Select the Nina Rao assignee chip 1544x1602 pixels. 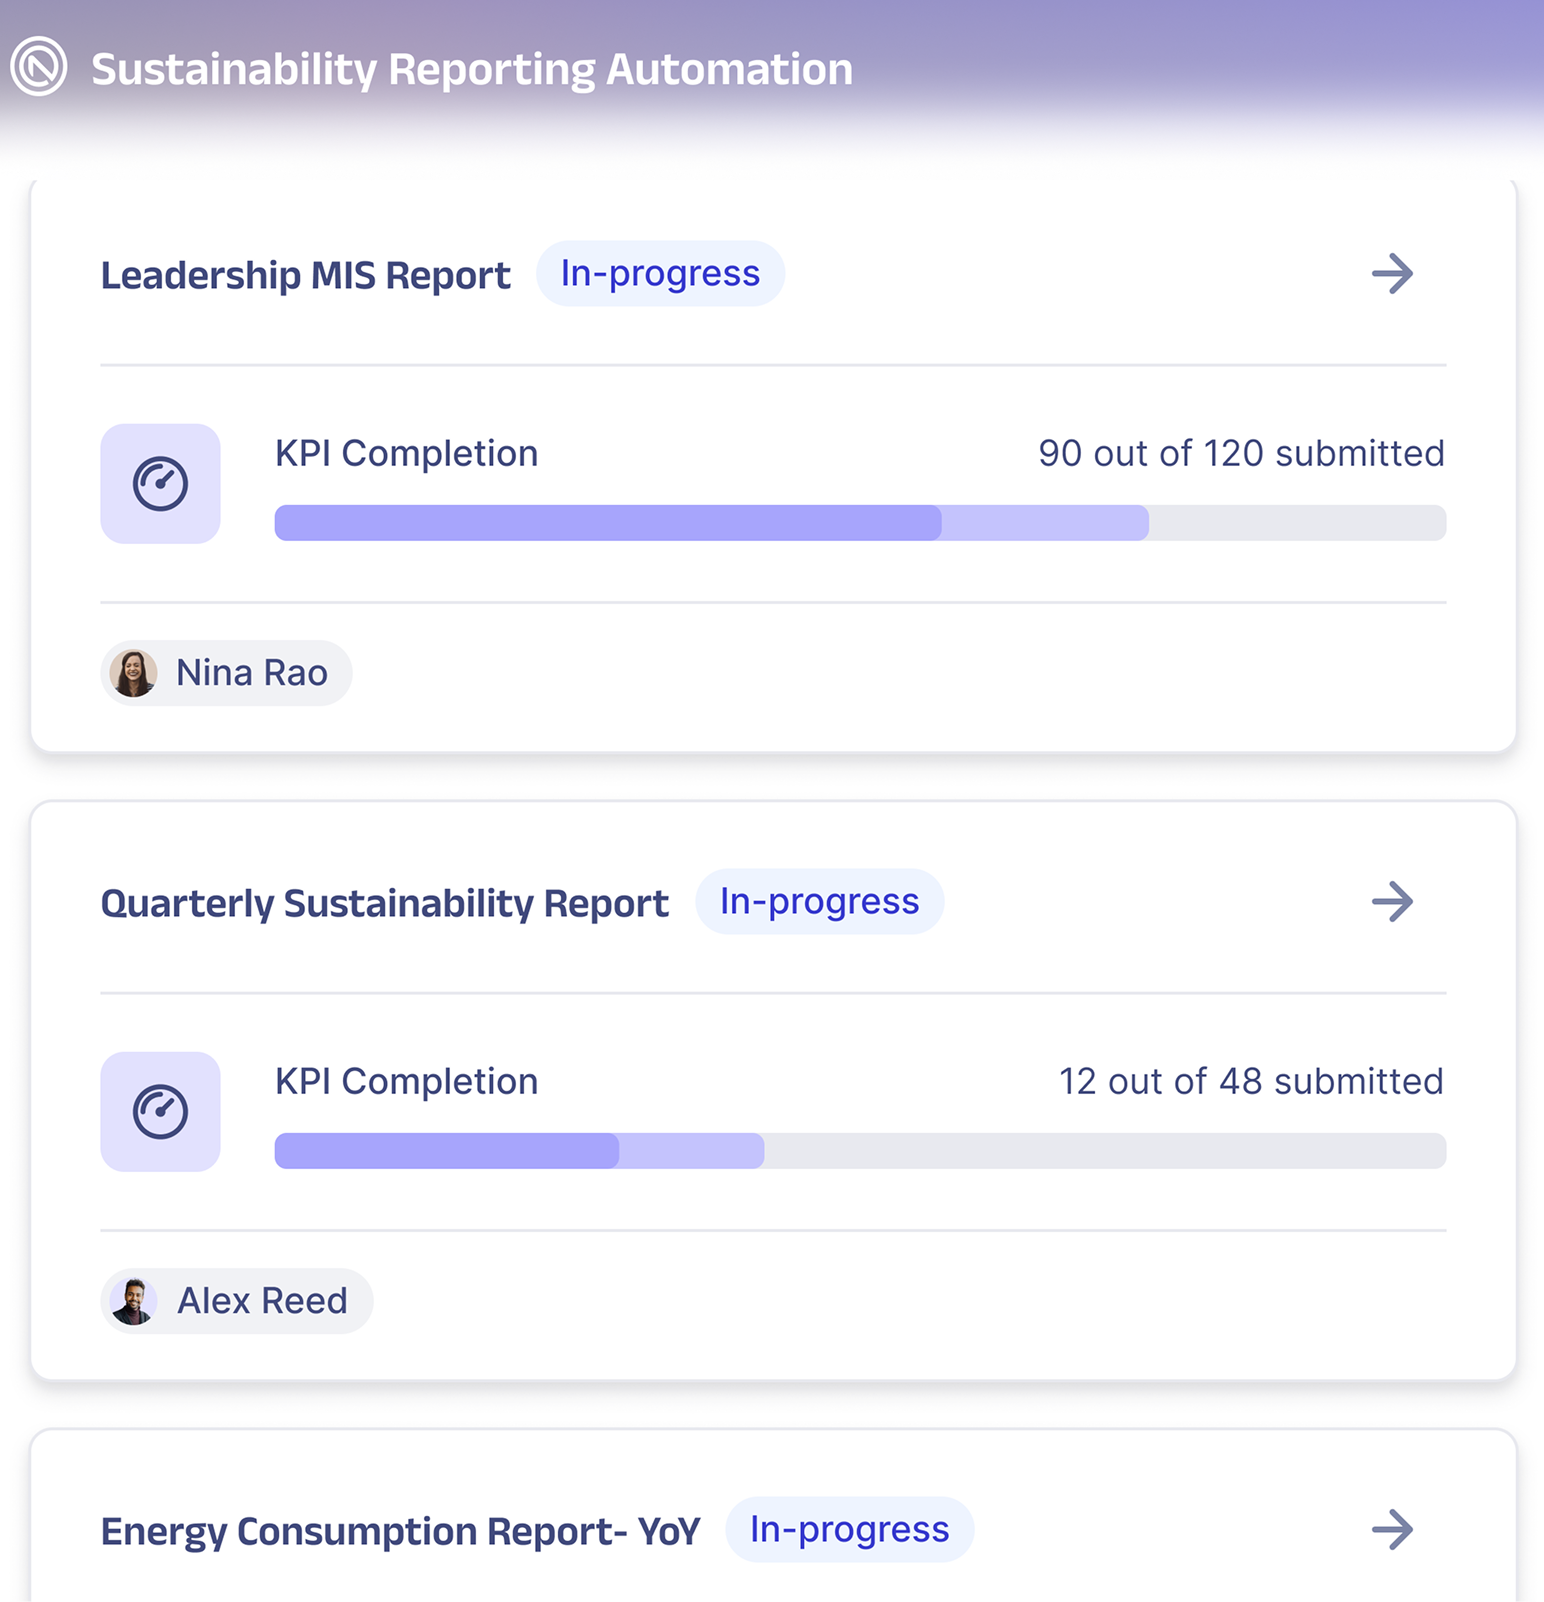[x=226, y=673]
